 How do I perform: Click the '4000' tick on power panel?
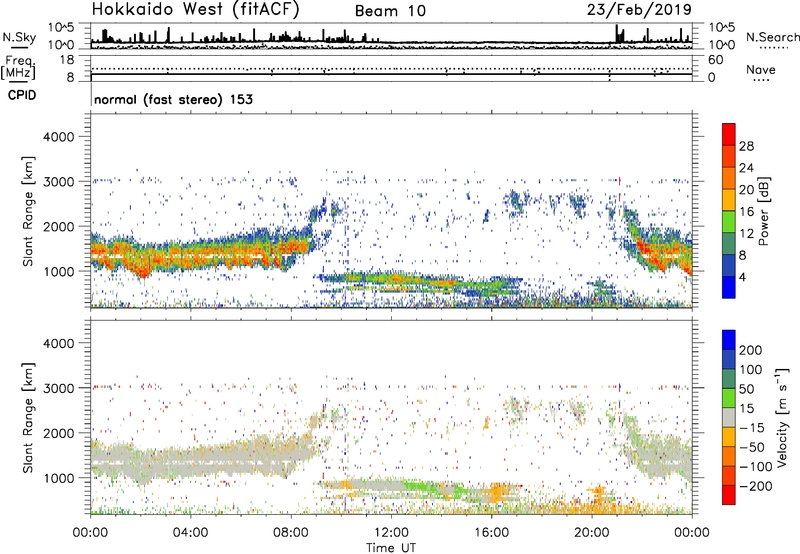59,137
